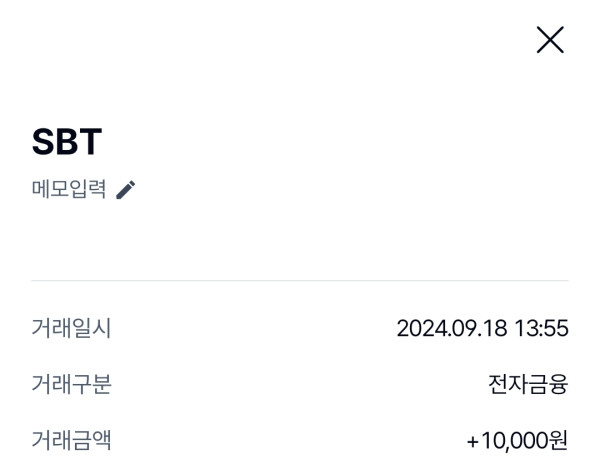The width and height of the screenshot is (600, 469).
Task: Click the letter T in the SBT title
Action: point(90,142)
